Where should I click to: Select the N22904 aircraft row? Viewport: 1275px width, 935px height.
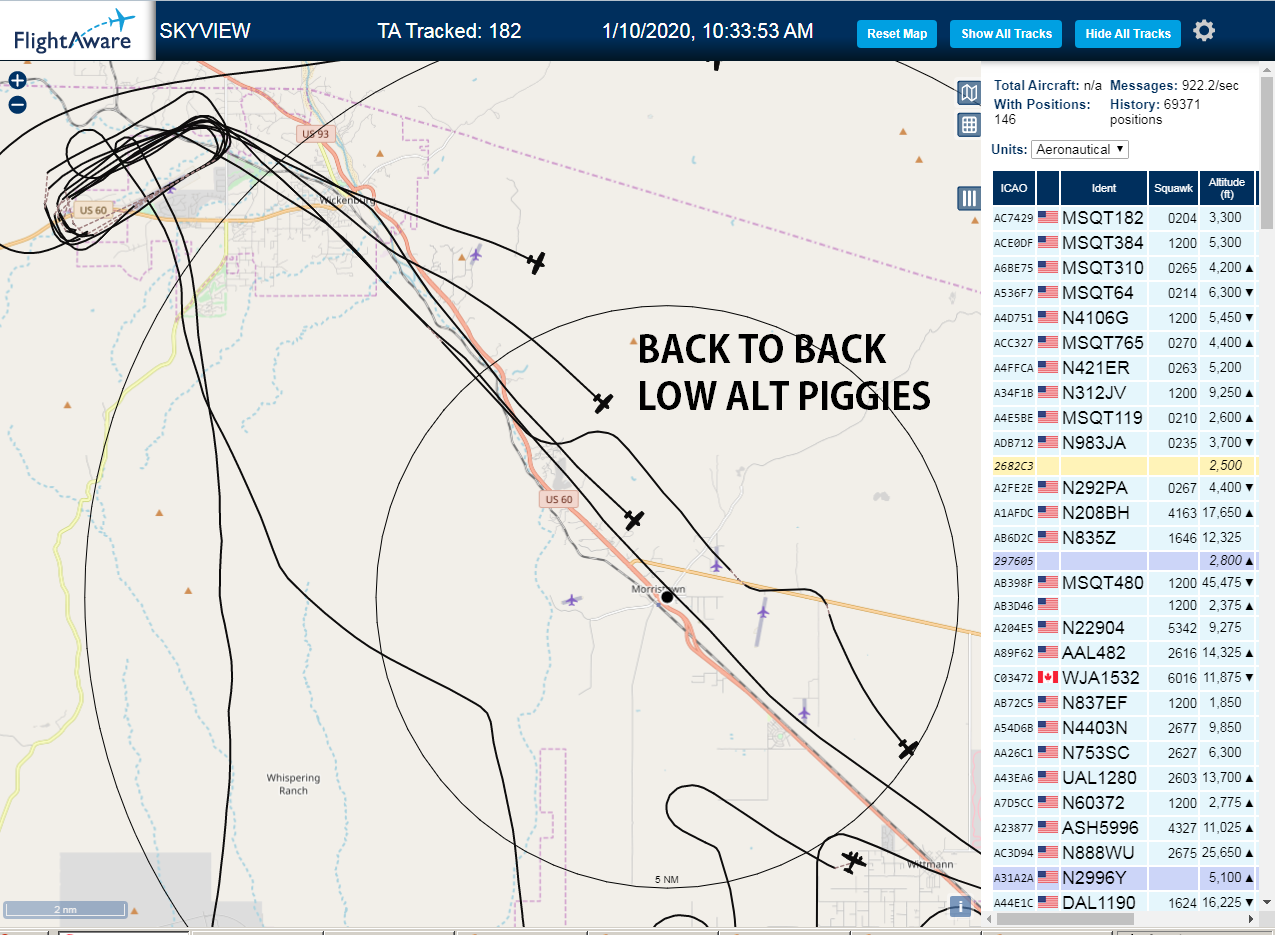click(1125, 627)
